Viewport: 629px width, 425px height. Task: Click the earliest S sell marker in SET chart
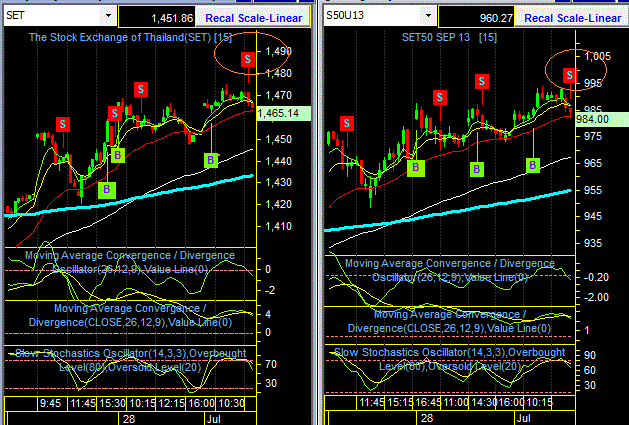click(63, 124)
